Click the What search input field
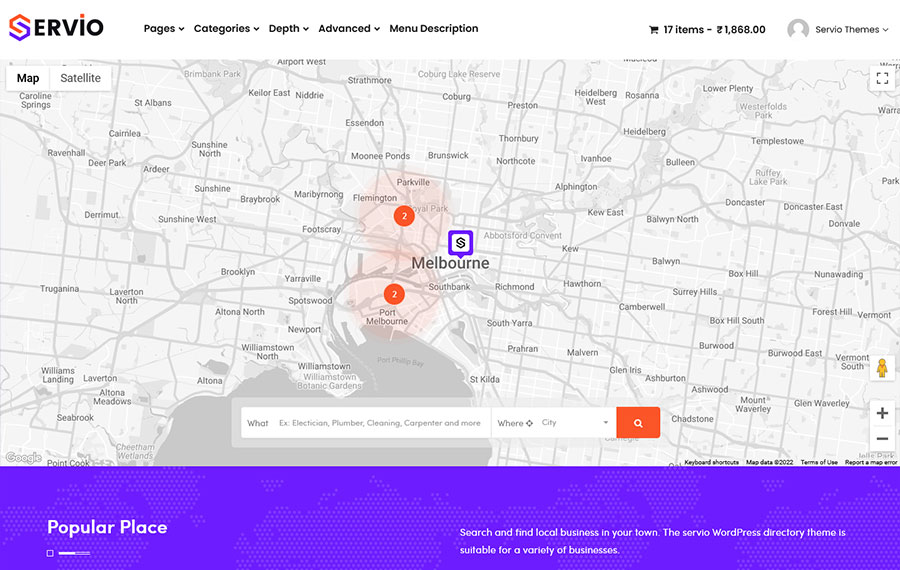This screenshot has width=900, height=570. [x=380, y=423]
